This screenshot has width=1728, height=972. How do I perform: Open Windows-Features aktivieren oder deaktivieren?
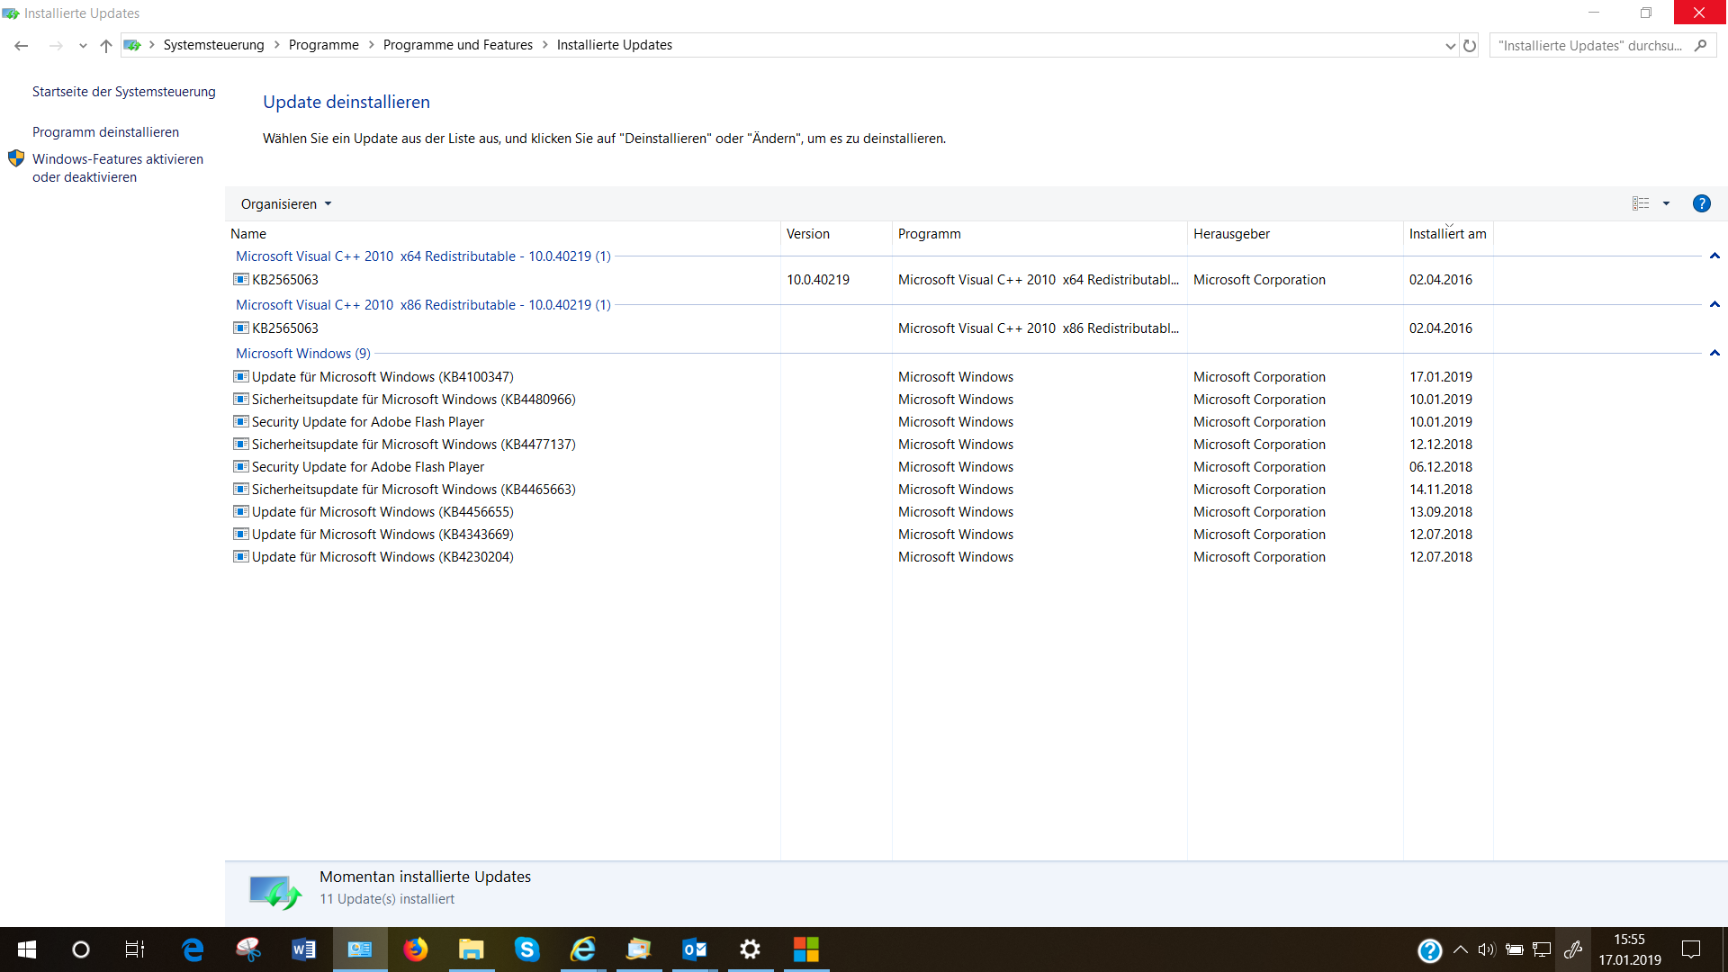[x=118, y=168]
